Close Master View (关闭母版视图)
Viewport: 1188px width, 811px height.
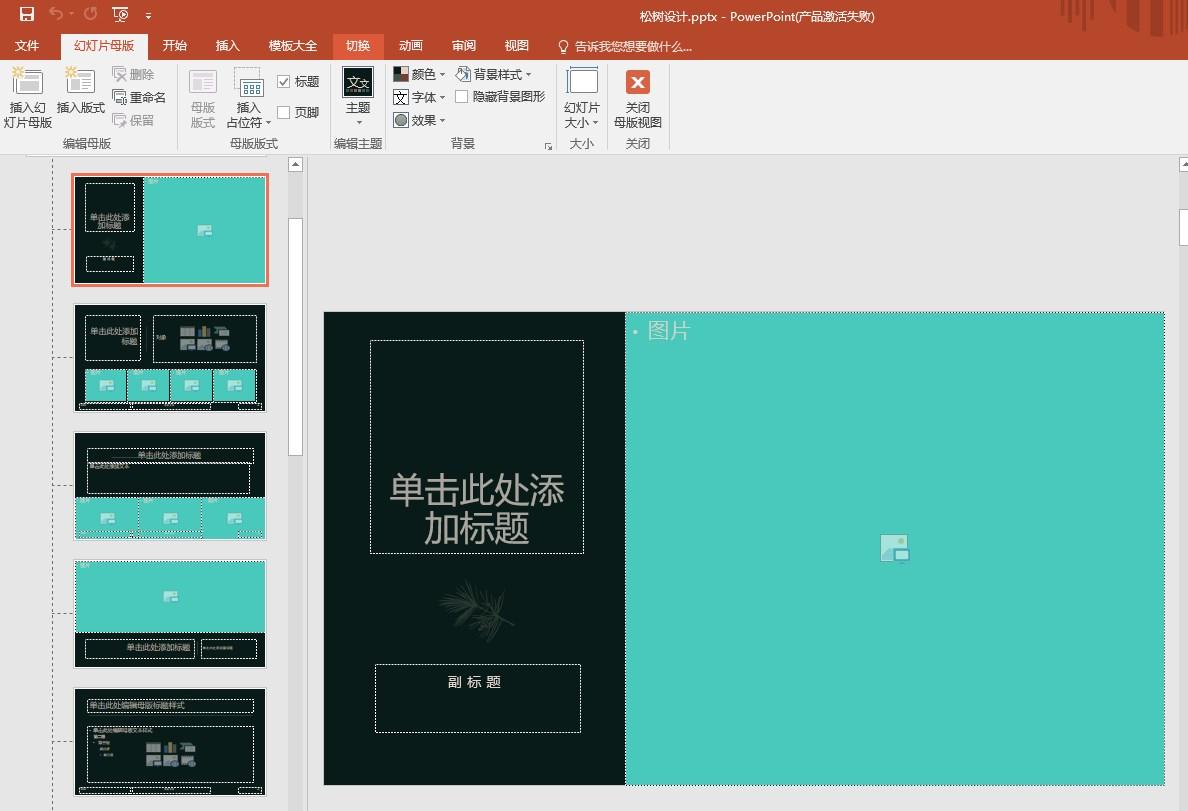click(638, 99)
